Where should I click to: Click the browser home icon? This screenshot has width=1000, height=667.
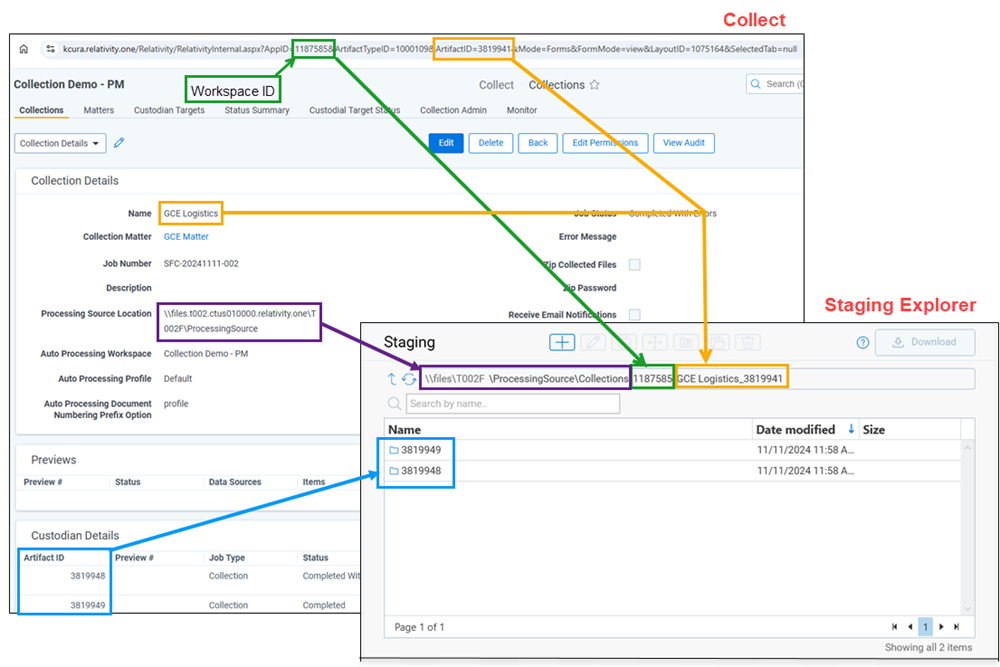pos(24,49)
